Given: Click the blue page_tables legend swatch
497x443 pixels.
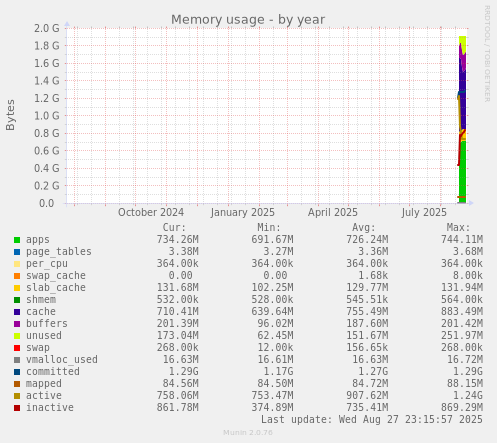Looking at the screenshot, I should [x=17, y=252].
